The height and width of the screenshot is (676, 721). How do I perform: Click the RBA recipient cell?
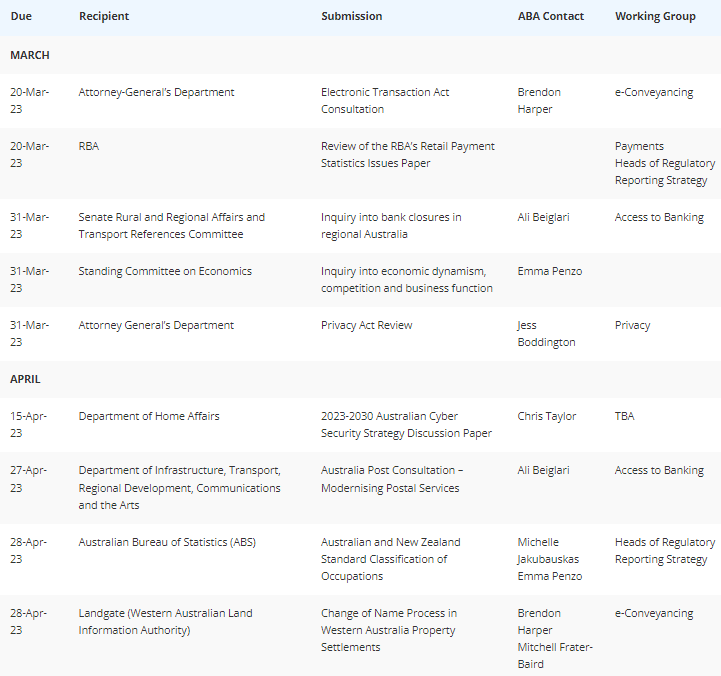point(89,146)
